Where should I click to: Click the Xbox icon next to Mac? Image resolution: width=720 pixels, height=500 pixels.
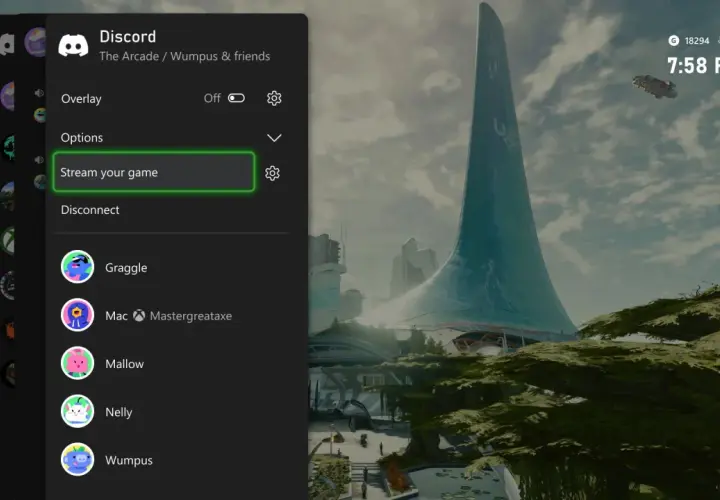pyautogui.click(x=139, y=315)
